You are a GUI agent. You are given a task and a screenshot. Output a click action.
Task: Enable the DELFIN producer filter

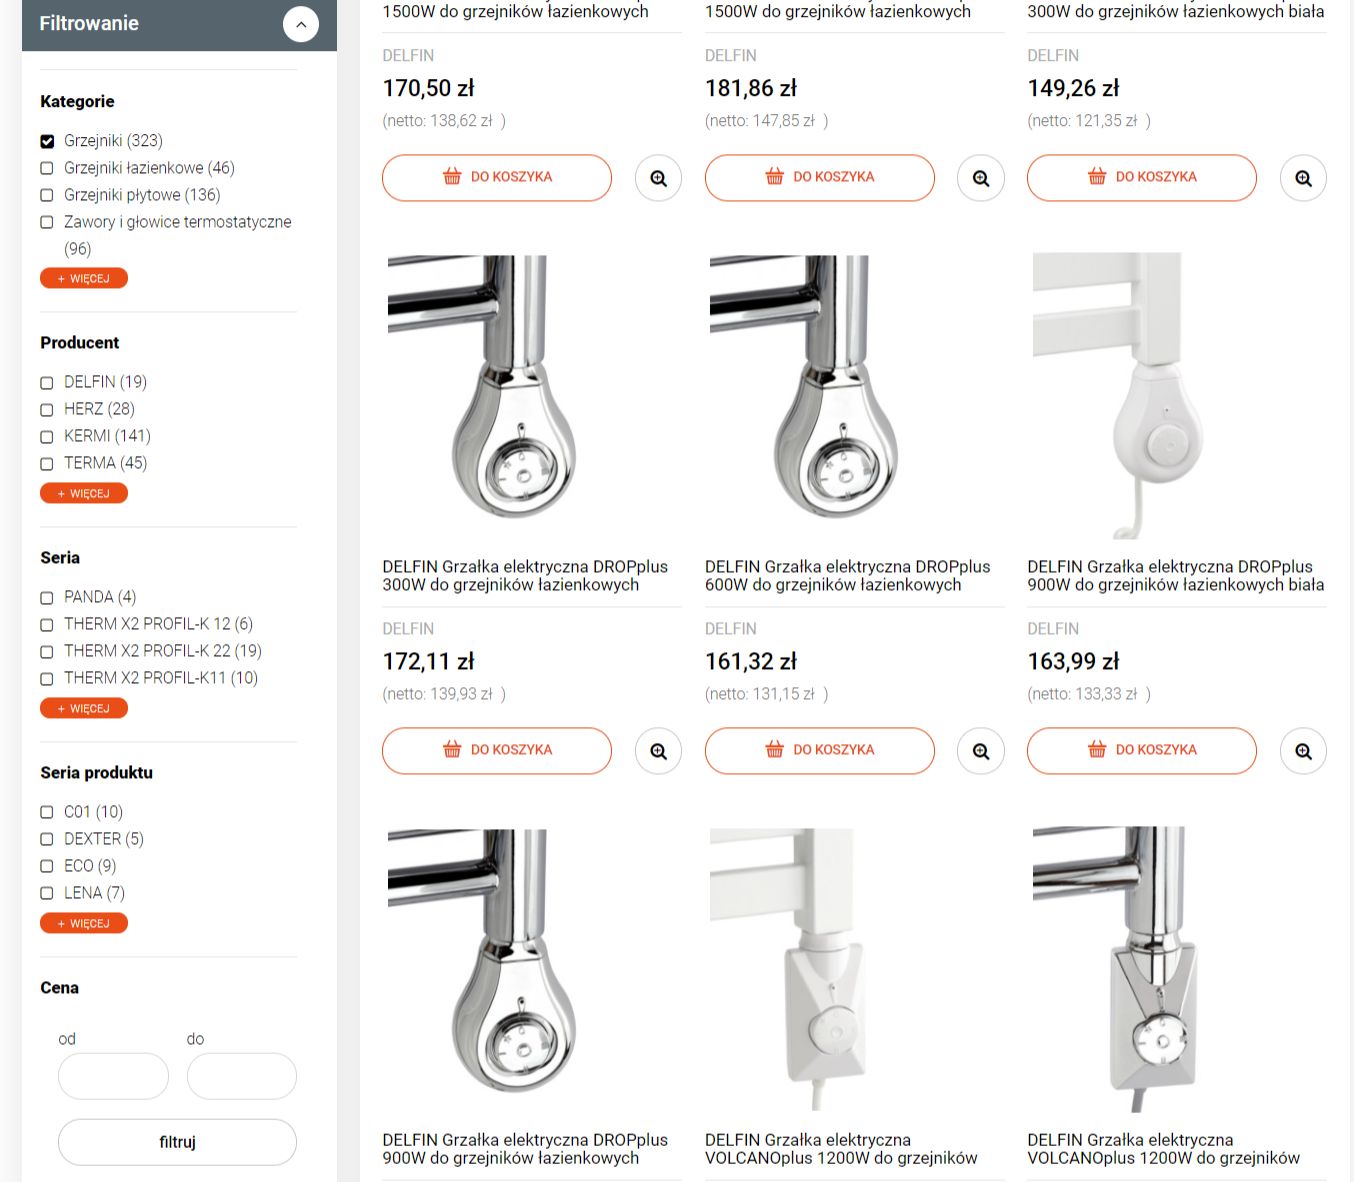pos(47,382)
